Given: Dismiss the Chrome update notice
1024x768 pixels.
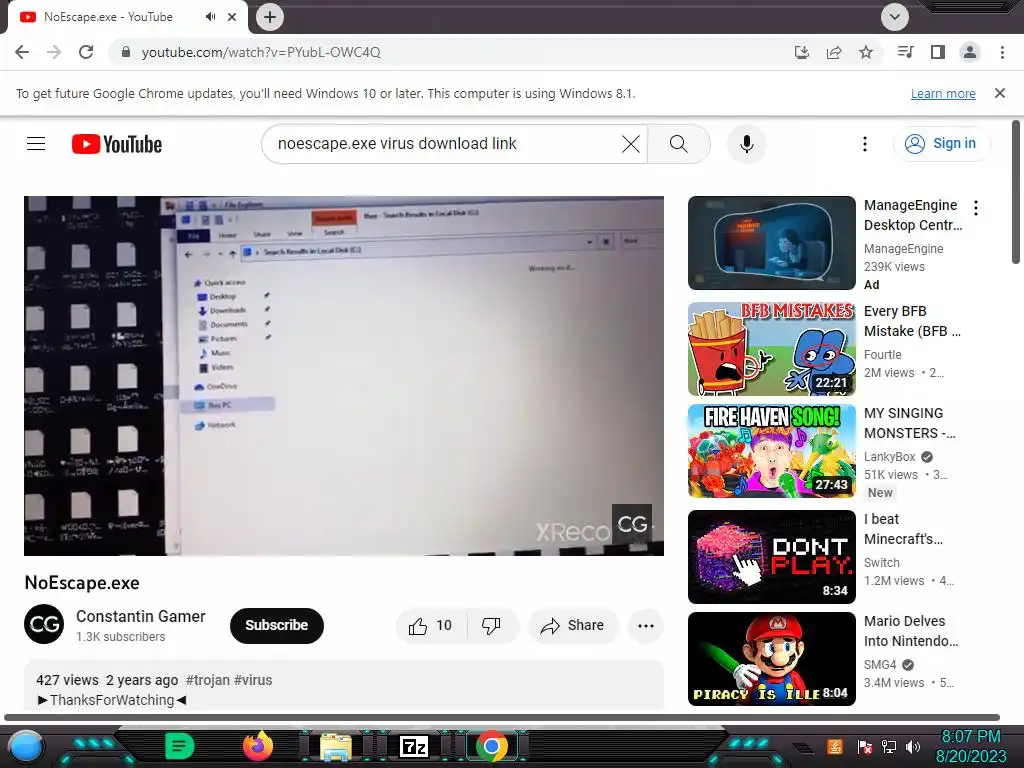Looking at the screenshot, I should [x=1000, y=93].
